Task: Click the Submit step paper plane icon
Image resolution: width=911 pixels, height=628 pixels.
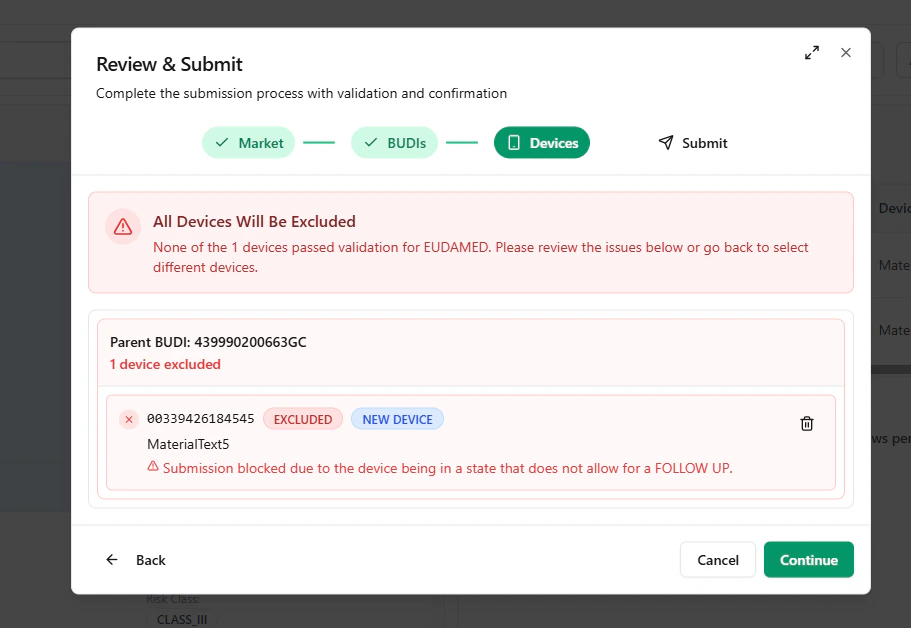Action: click(665, 143)
